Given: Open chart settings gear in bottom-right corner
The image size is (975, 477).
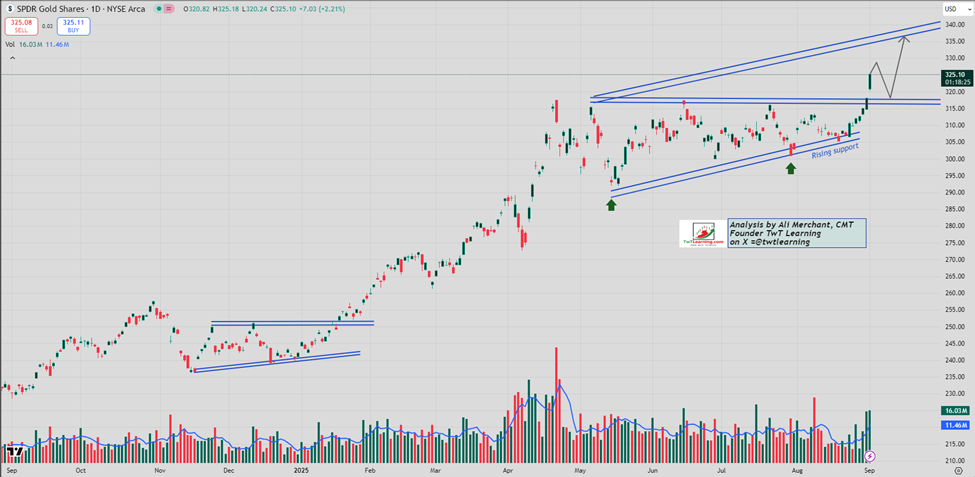Looking at the screenshot, I should coord(959,470).
